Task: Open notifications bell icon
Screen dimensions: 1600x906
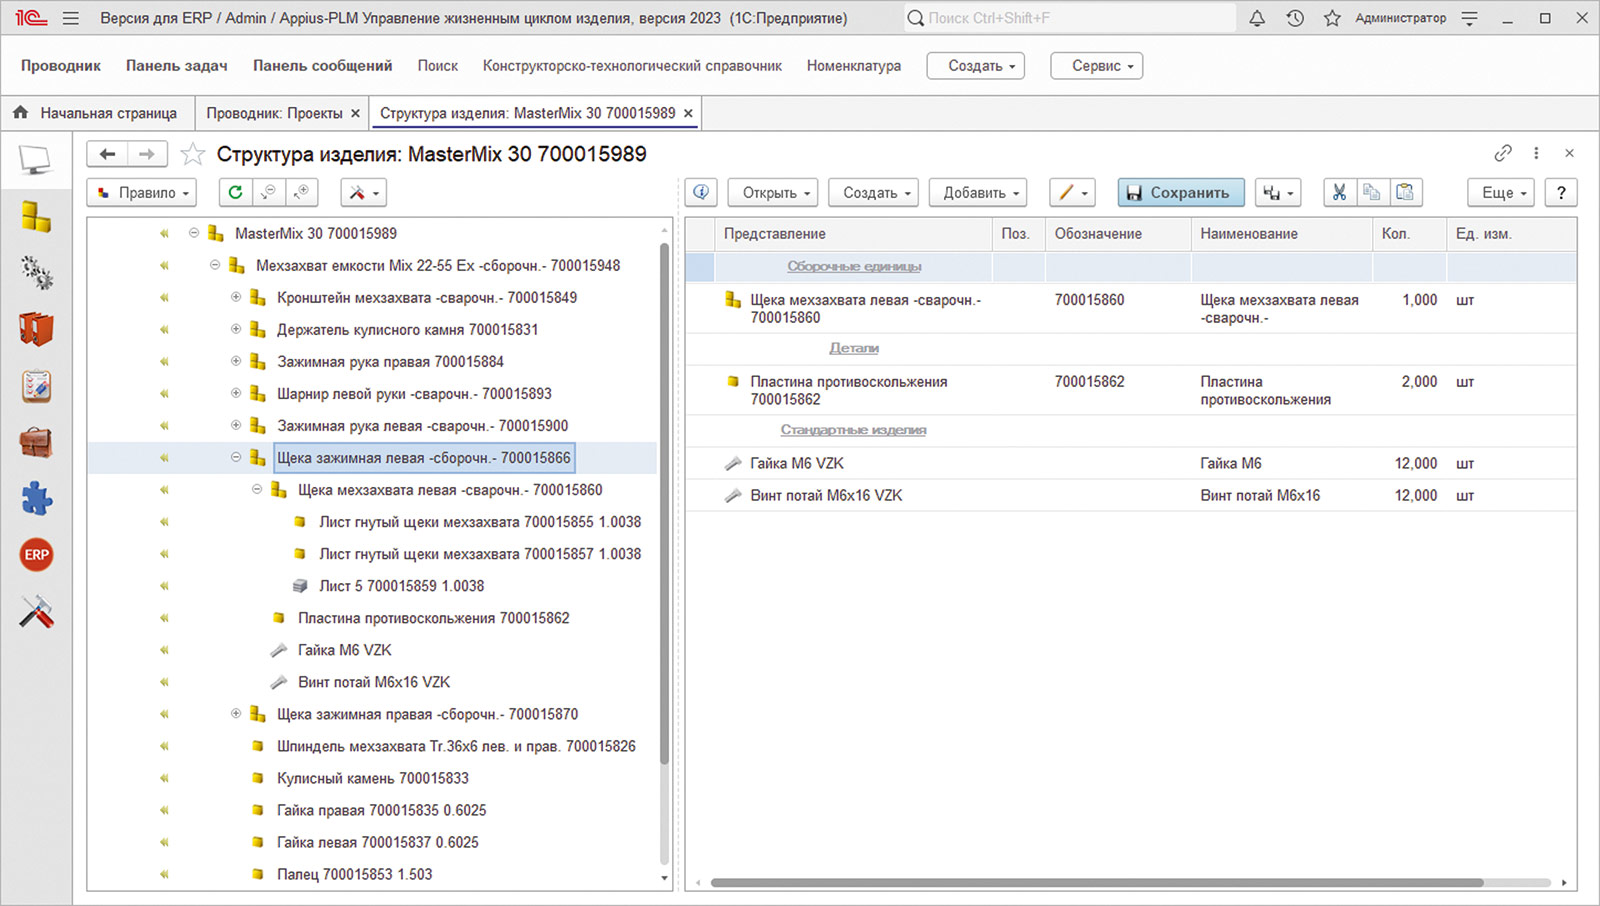Action: (1257, 18)
